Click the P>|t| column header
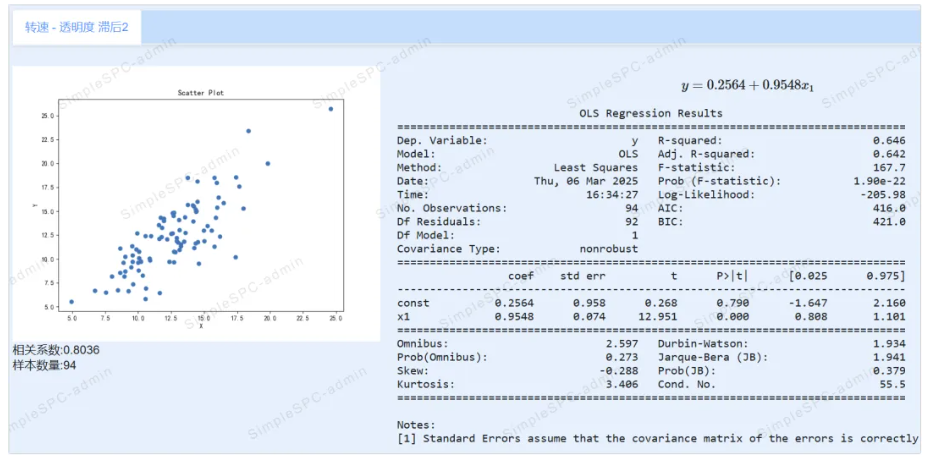 point(731,275)
